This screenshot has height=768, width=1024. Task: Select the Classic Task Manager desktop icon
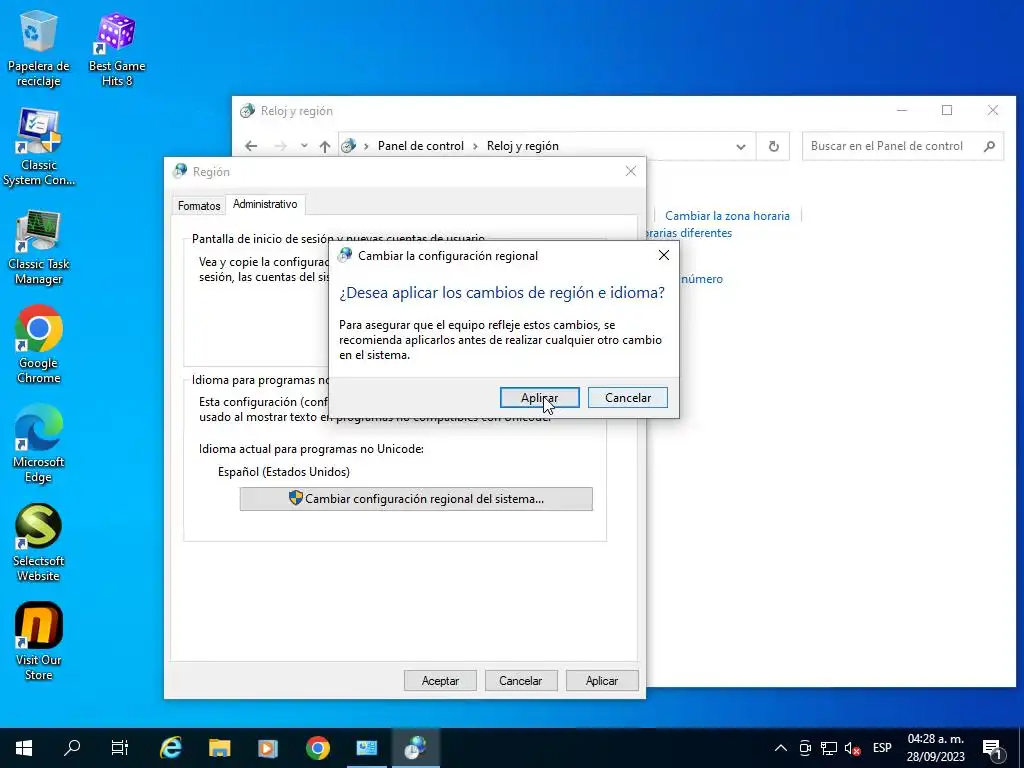pos(39,248)
